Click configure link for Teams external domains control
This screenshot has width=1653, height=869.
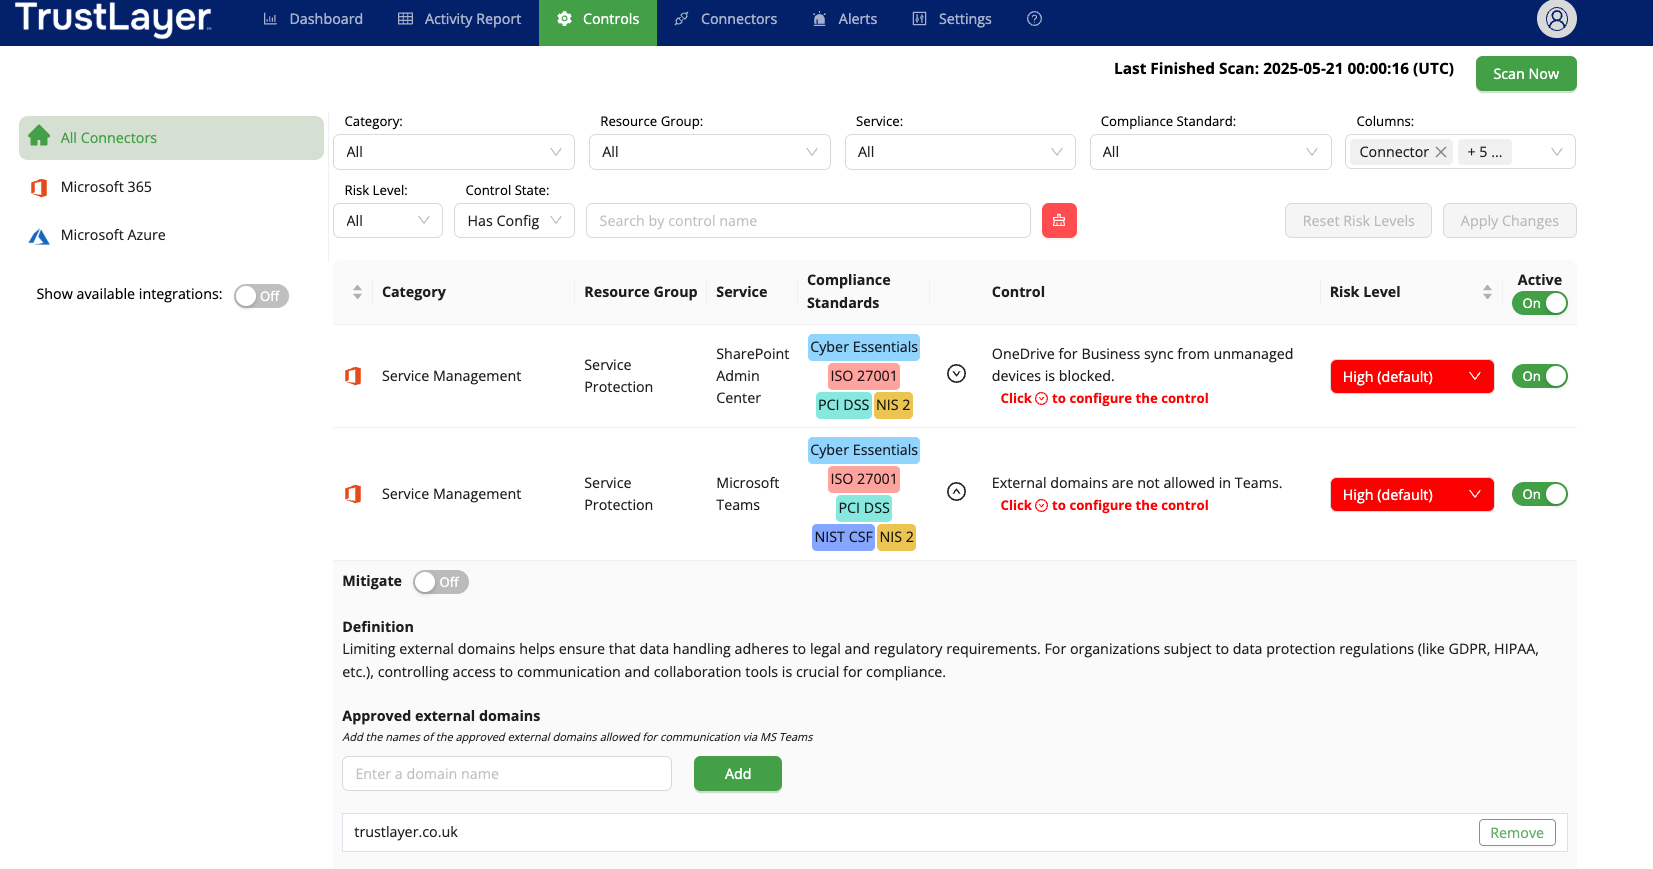coord(1104,505)
